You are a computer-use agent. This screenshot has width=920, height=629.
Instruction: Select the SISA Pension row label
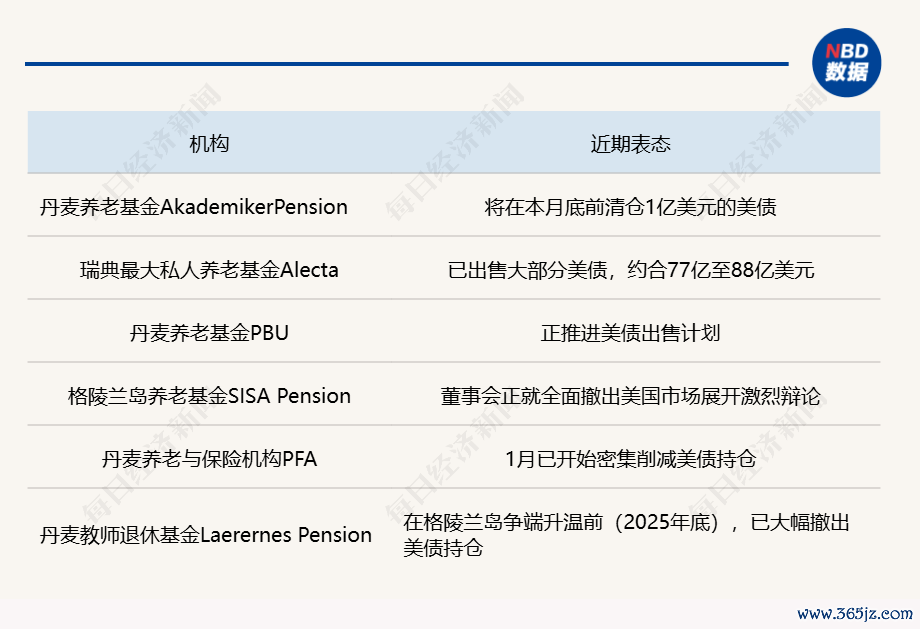tap(209, 396)
